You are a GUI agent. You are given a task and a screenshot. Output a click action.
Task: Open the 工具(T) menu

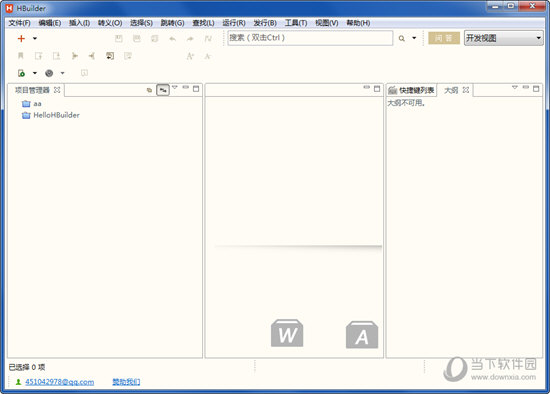pos(296,23)
